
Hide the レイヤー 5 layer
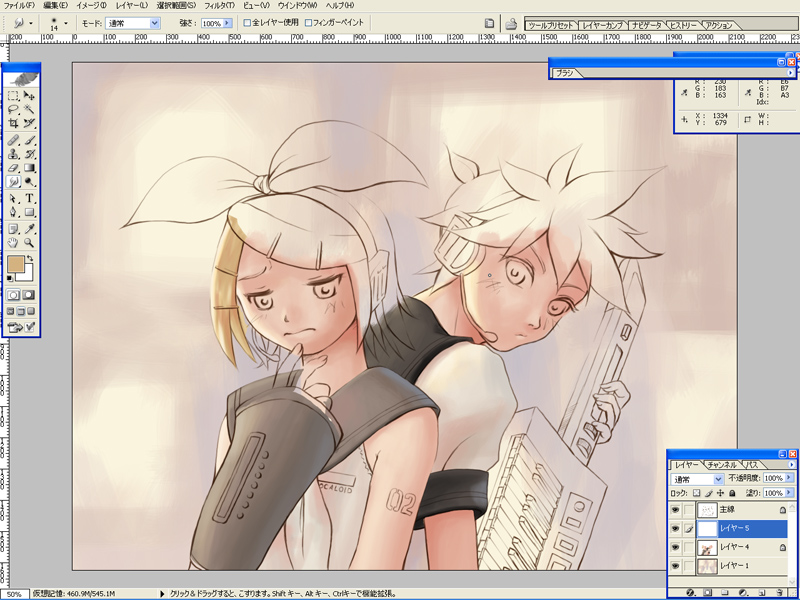coord(676,529)
